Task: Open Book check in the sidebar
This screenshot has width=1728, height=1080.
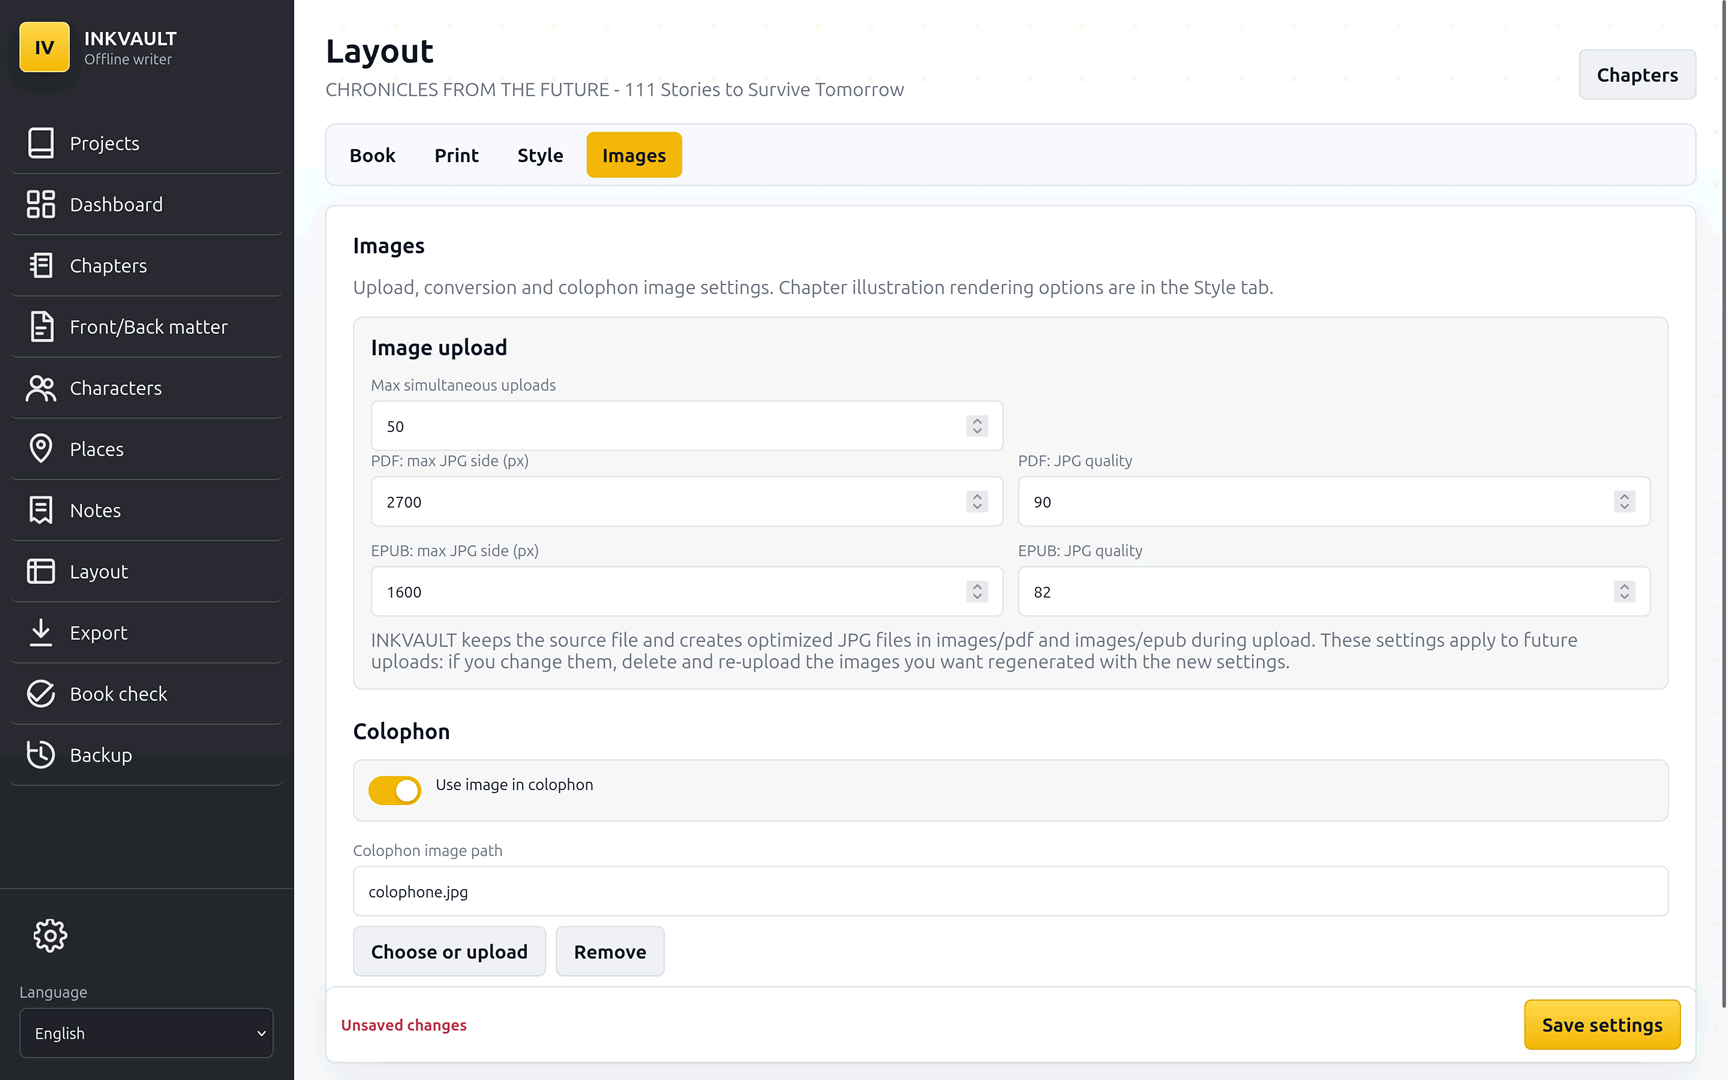Action: (x=146, y=693)
